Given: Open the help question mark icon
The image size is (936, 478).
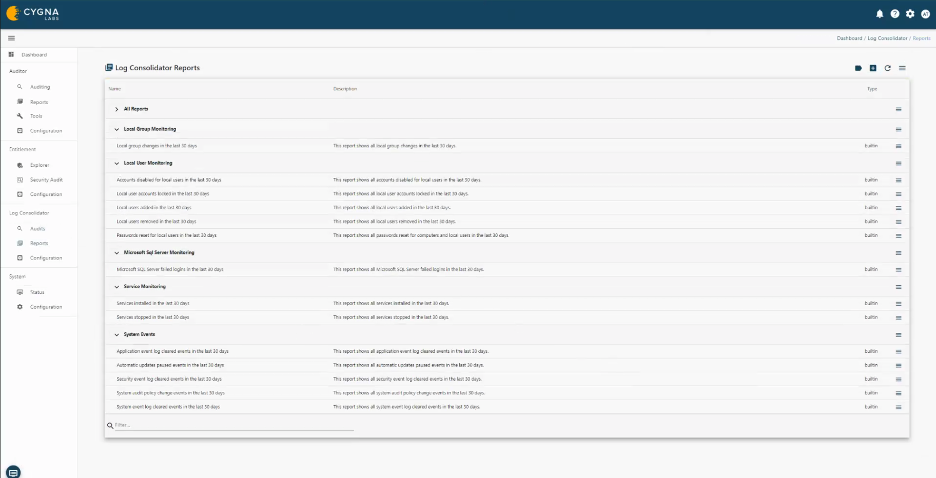Looking at the screenshot, I should [x=895, y=14].
